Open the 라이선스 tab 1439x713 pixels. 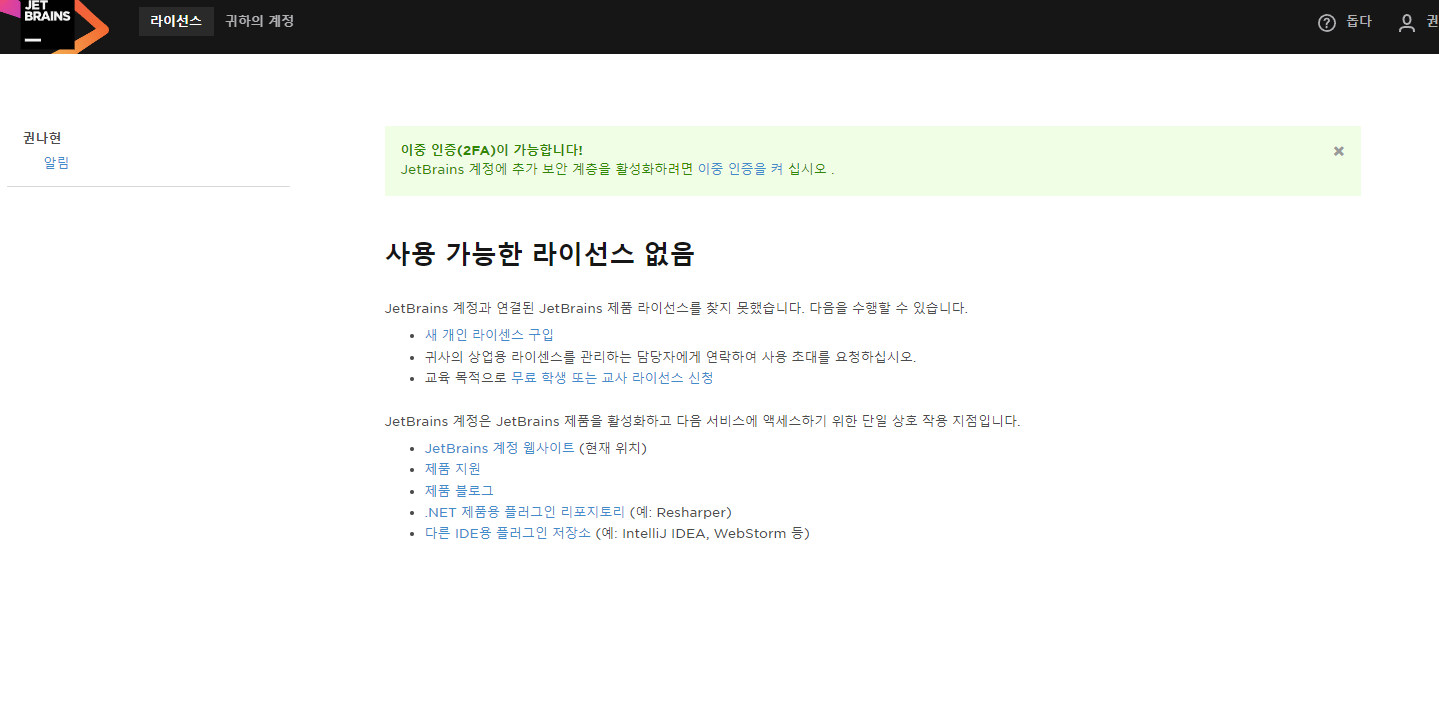click(176, 21)
